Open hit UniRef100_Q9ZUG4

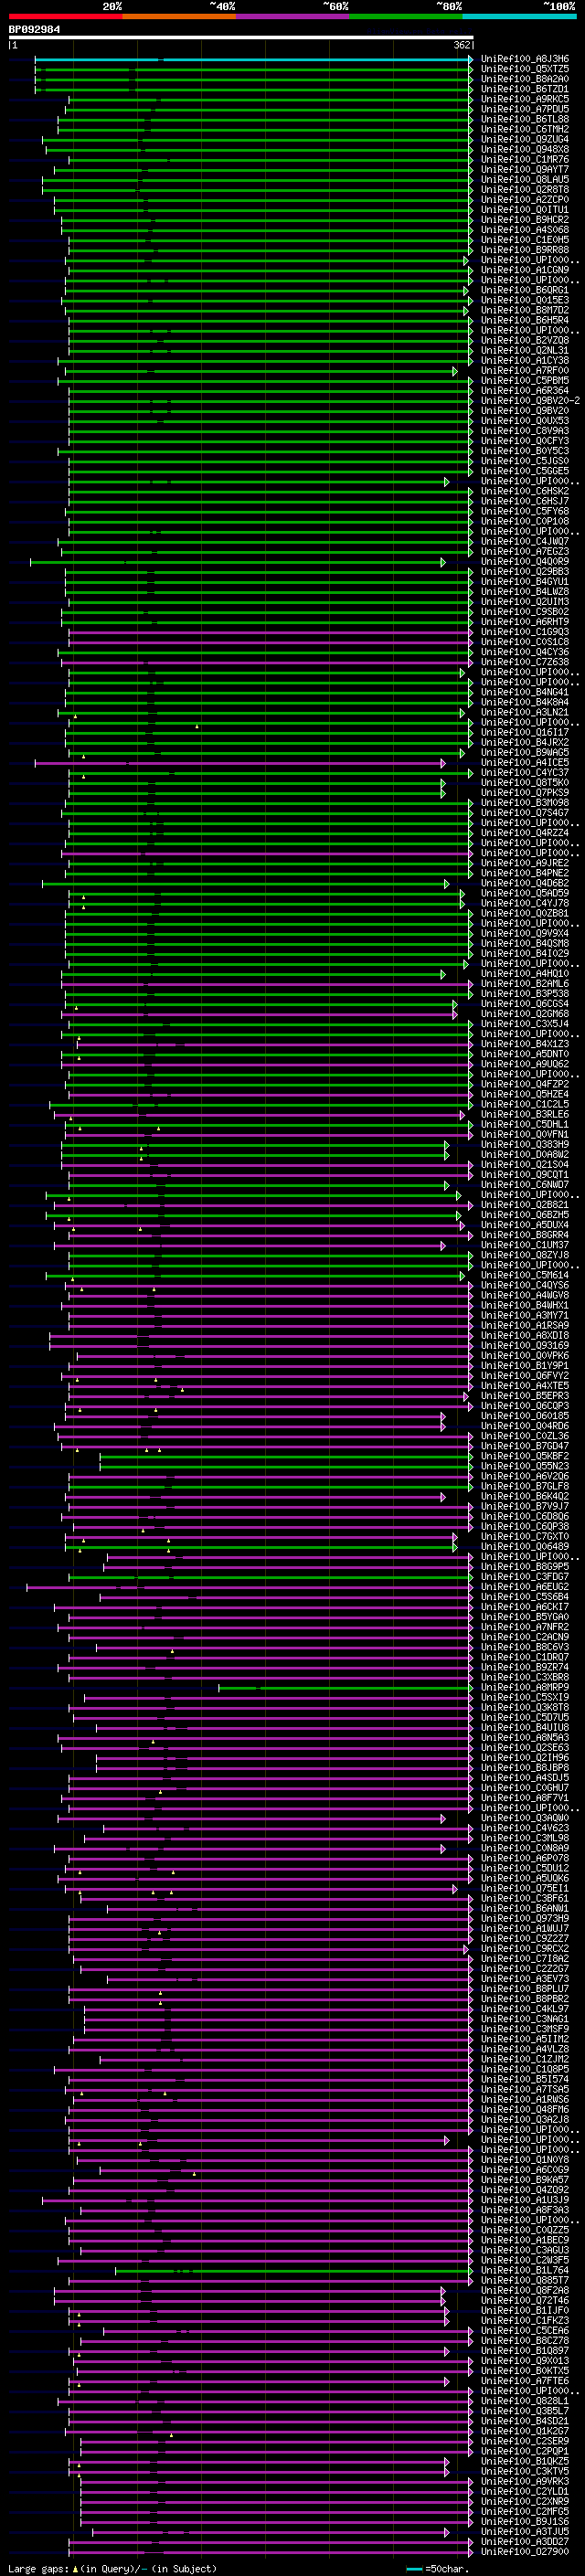click(x=525, y=139)
